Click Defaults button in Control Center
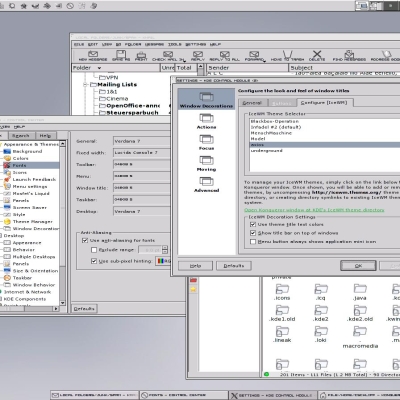Viewport: 400px width, 400px height. point(84,309)
